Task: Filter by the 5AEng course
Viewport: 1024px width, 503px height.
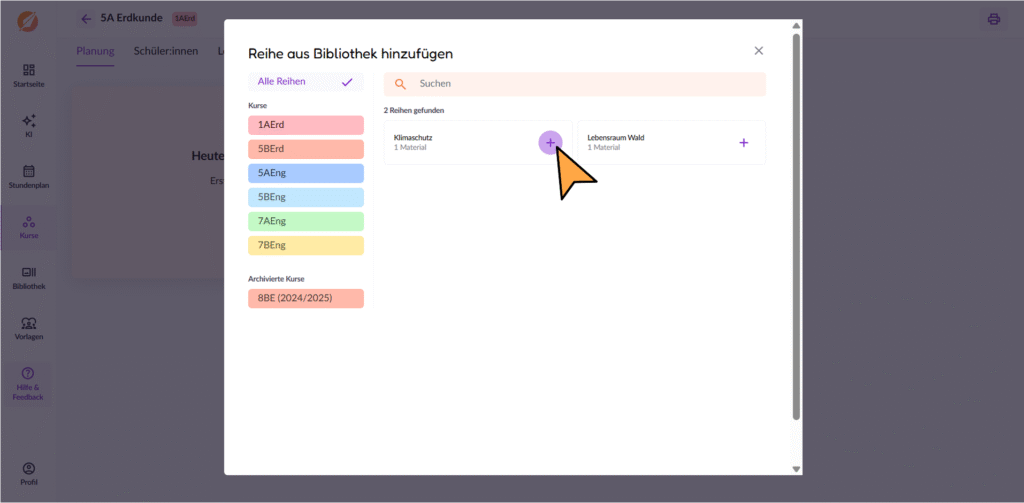Action: (305, 173)
